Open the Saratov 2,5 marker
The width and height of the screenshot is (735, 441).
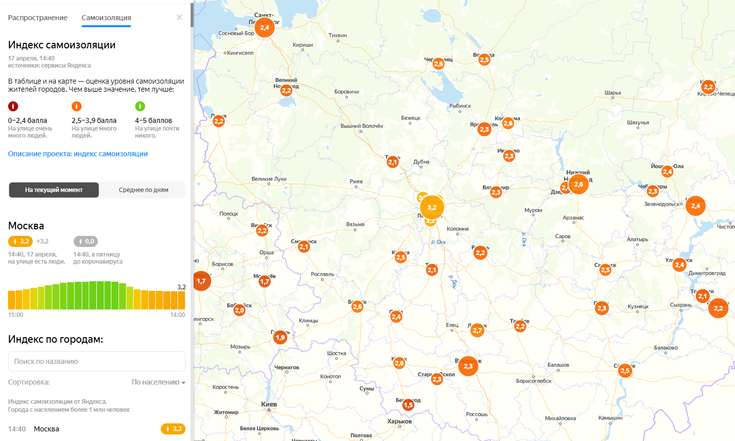click(x=625, y=371)
